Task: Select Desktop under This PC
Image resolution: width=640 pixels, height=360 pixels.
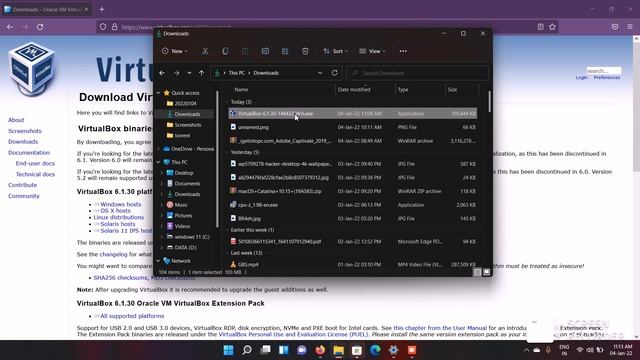Action: [x=184, y=173]
